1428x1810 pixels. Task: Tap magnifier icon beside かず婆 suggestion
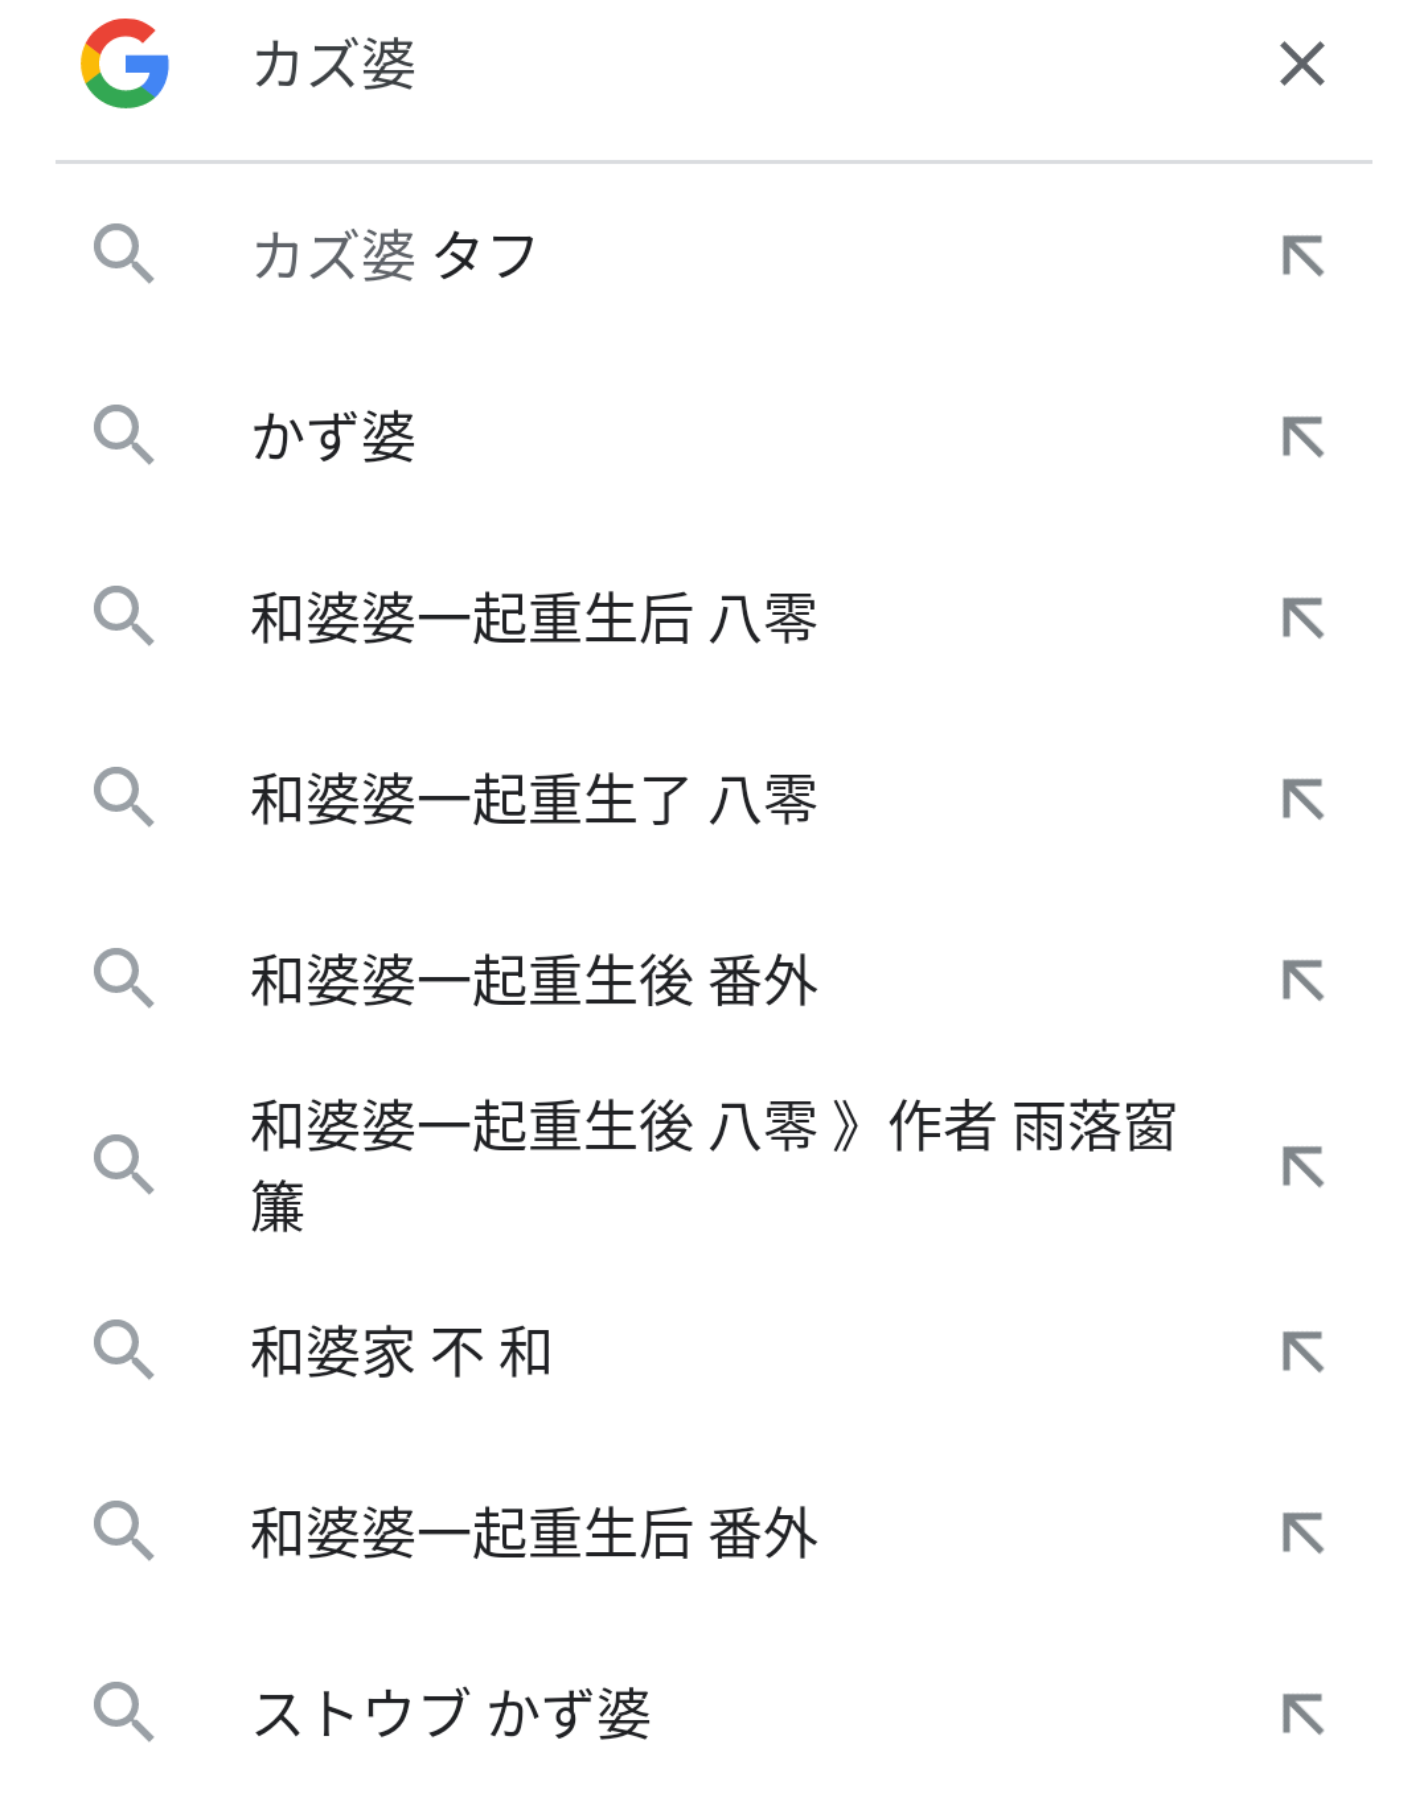(124, 436)
